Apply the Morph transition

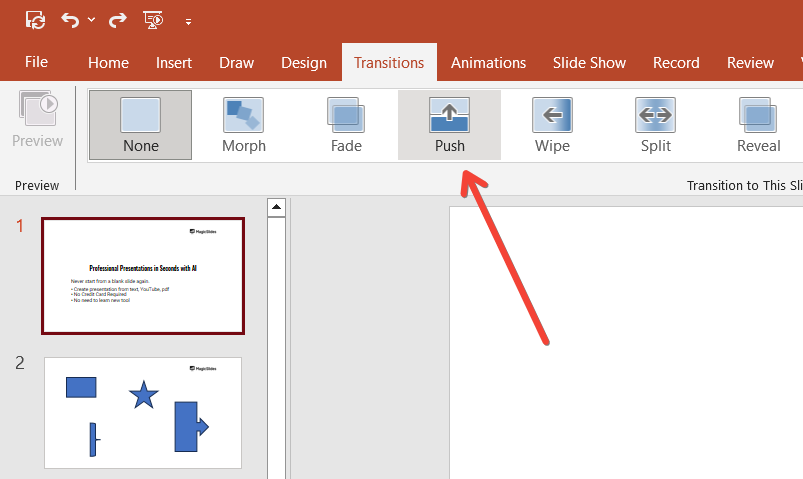point(243,125)
